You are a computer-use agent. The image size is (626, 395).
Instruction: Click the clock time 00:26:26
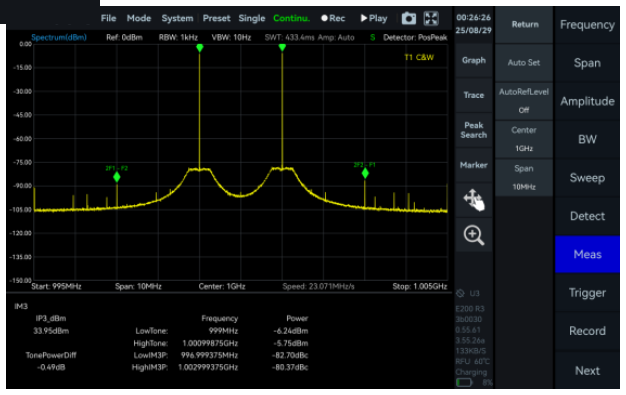click(473, 18)
